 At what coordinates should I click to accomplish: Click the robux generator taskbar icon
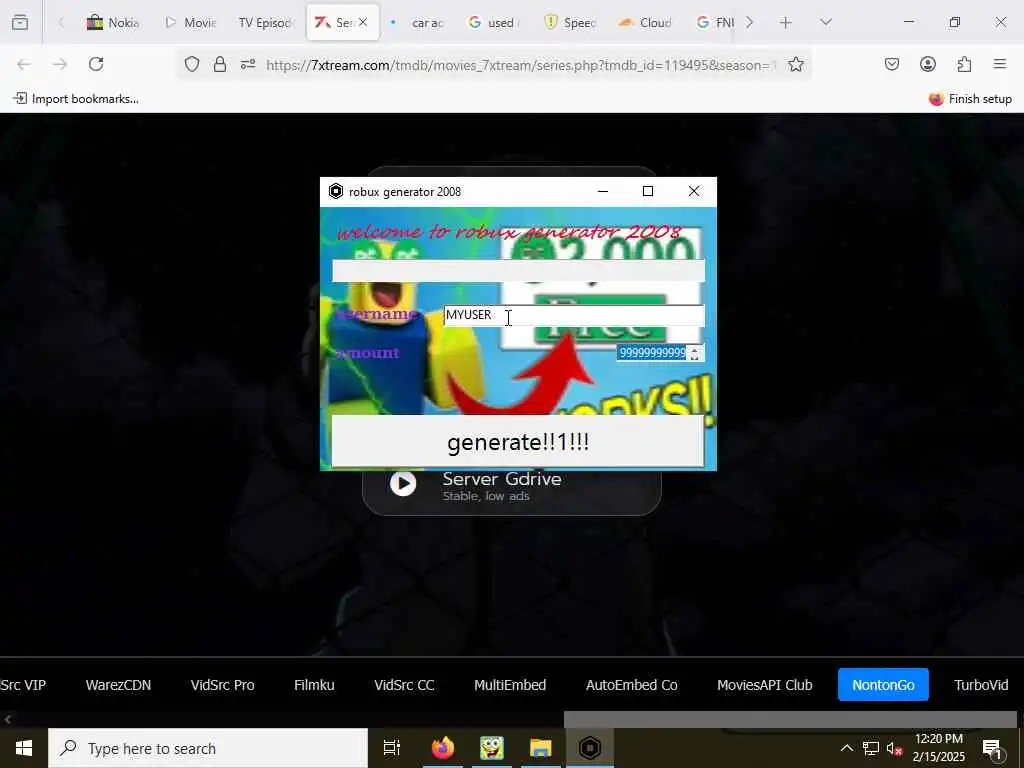click(x=590, y=748)
